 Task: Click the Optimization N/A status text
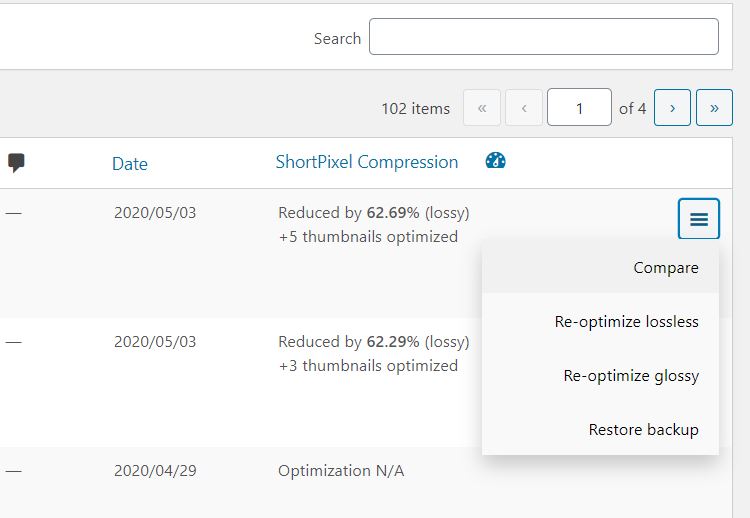click(x=340, y=471)
